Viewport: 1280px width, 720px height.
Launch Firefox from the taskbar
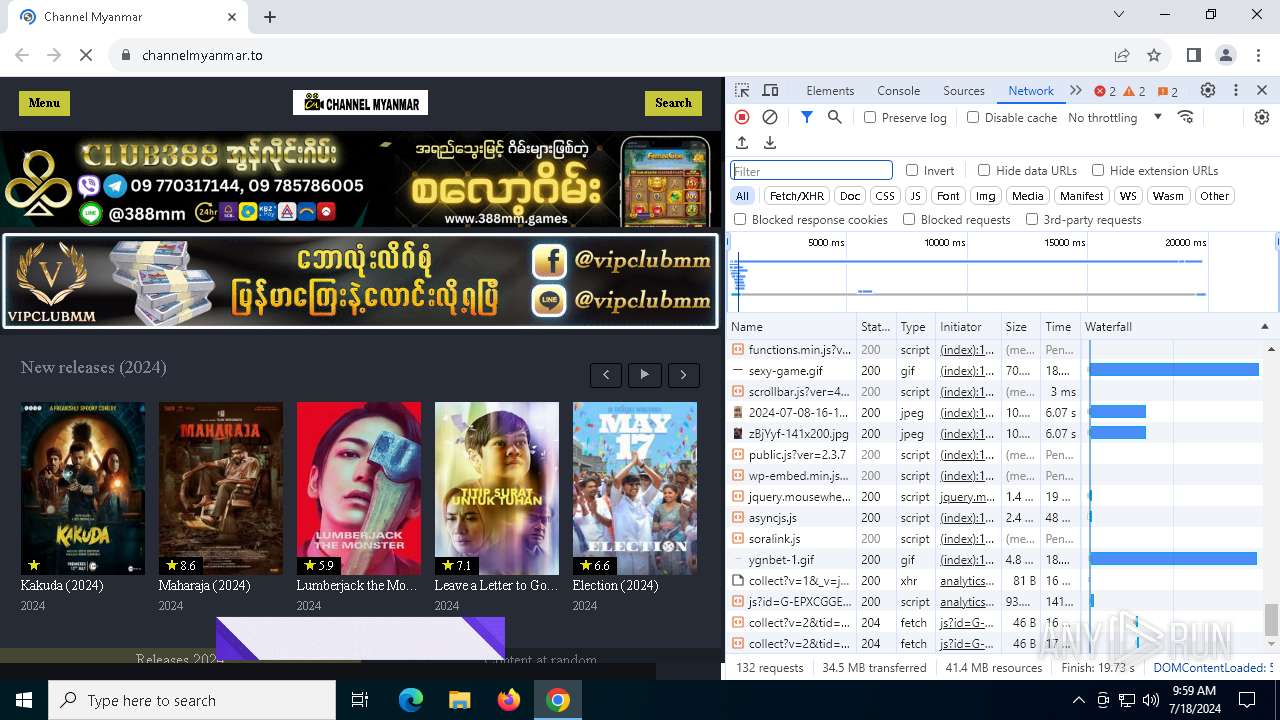509,700
